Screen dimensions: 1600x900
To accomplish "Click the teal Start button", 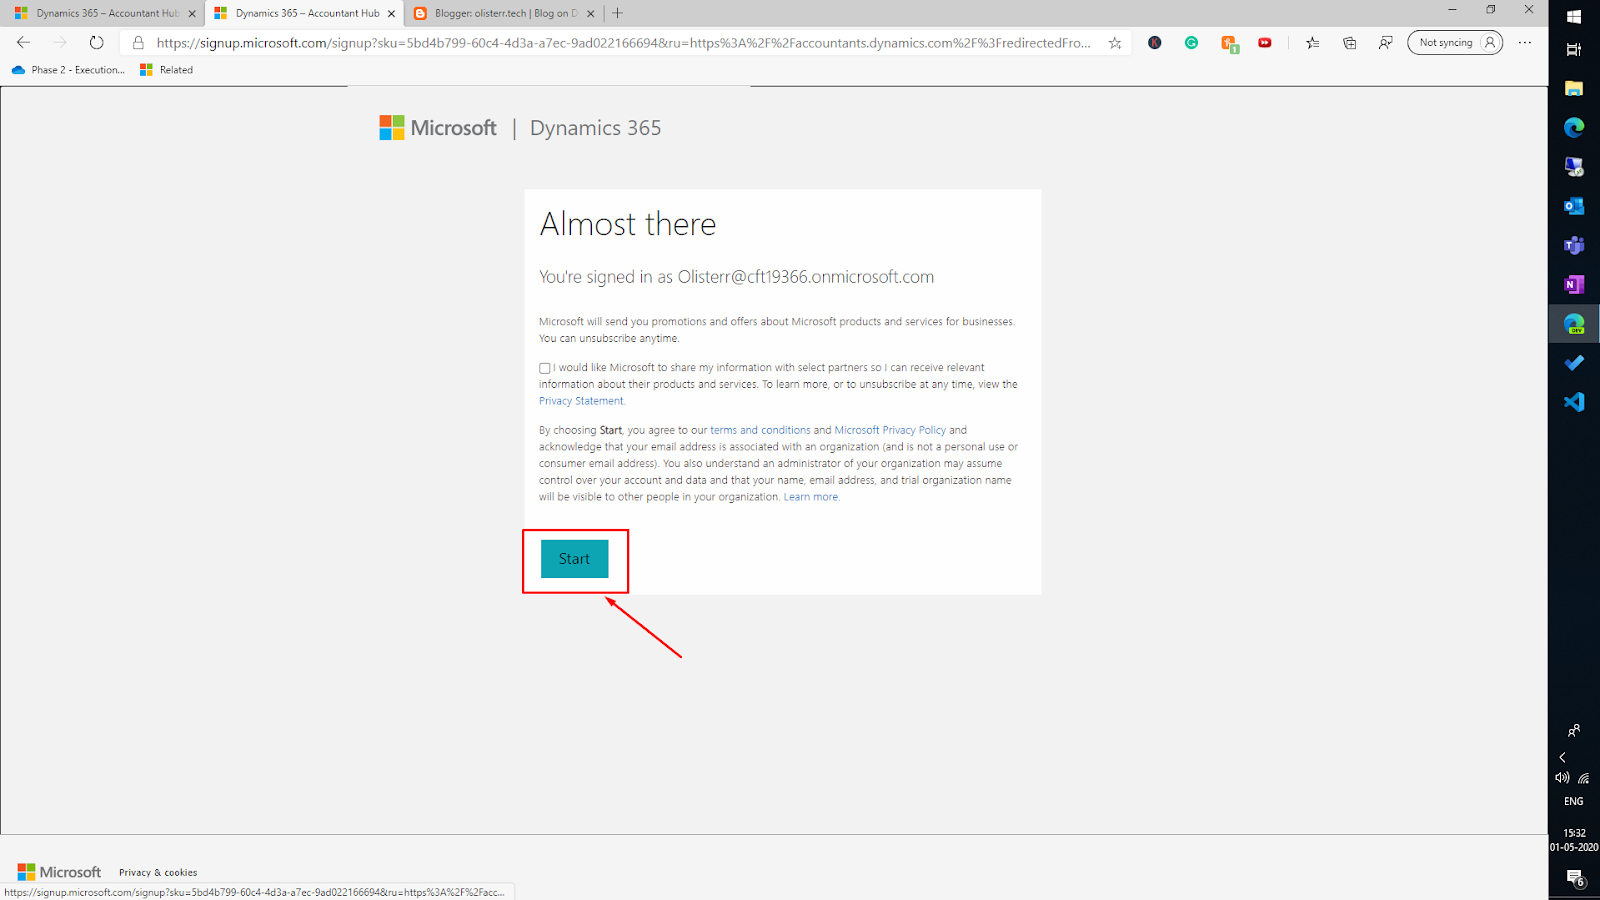I will click(574, 559).
